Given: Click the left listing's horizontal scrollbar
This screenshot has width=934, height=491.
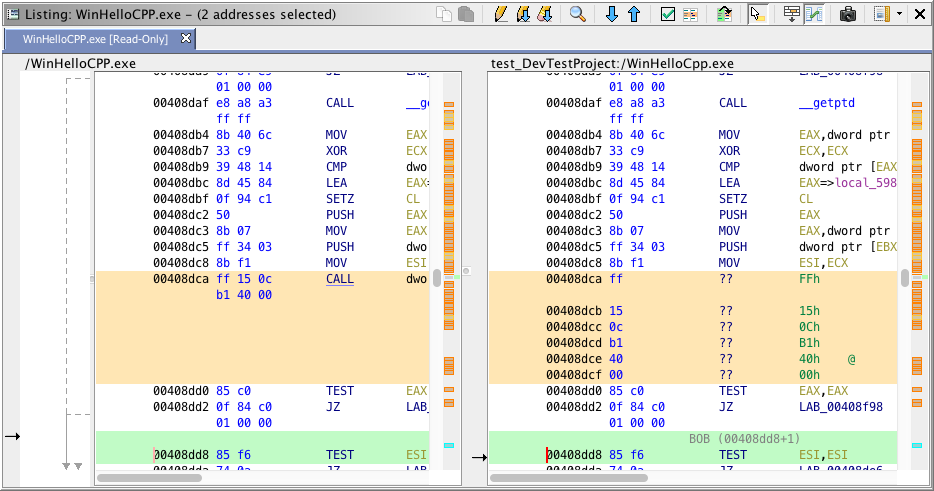Looking at the screenshot, I should coord(149,478).
